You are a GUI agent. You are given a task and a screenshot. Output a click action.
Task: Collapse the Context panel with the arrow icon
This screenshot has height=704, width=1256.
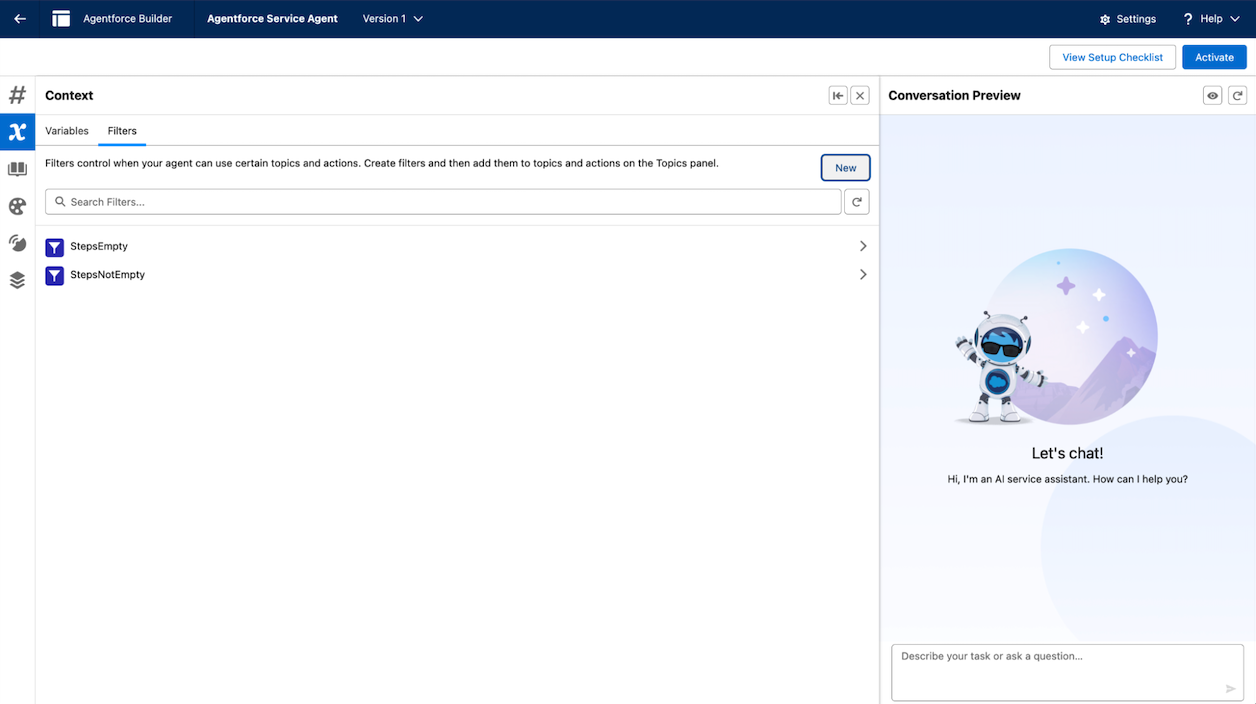(x=838, y=94)
